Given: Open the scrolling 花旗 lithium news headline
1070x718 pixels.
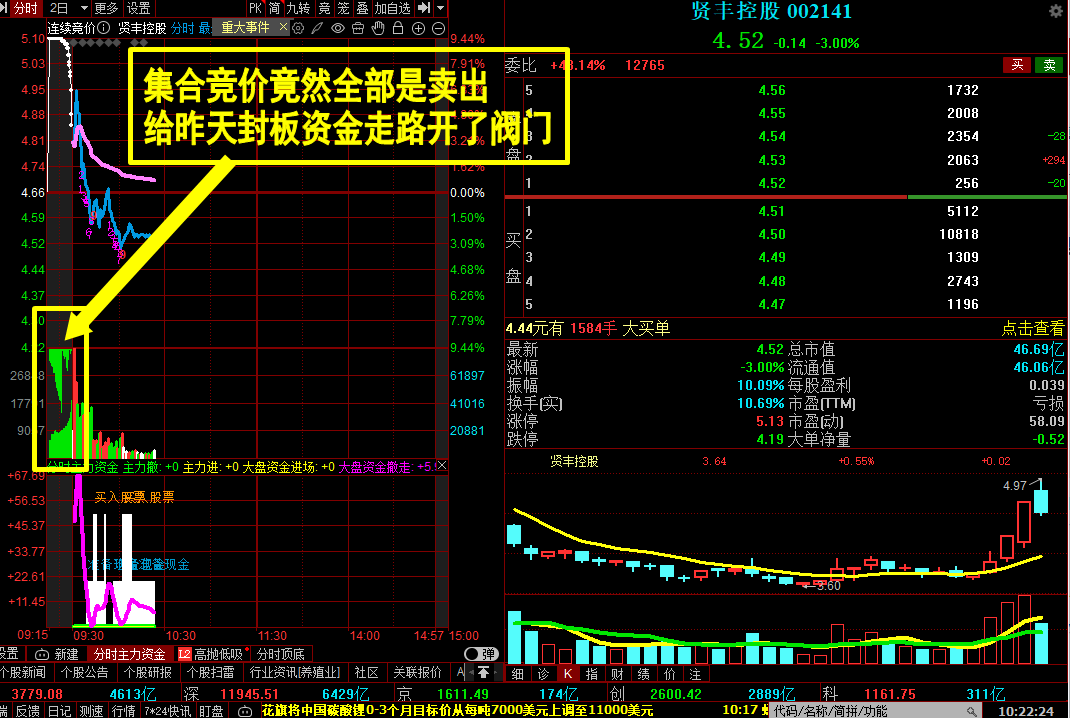Looking at the screenshot, I should (x=457, y=710).
